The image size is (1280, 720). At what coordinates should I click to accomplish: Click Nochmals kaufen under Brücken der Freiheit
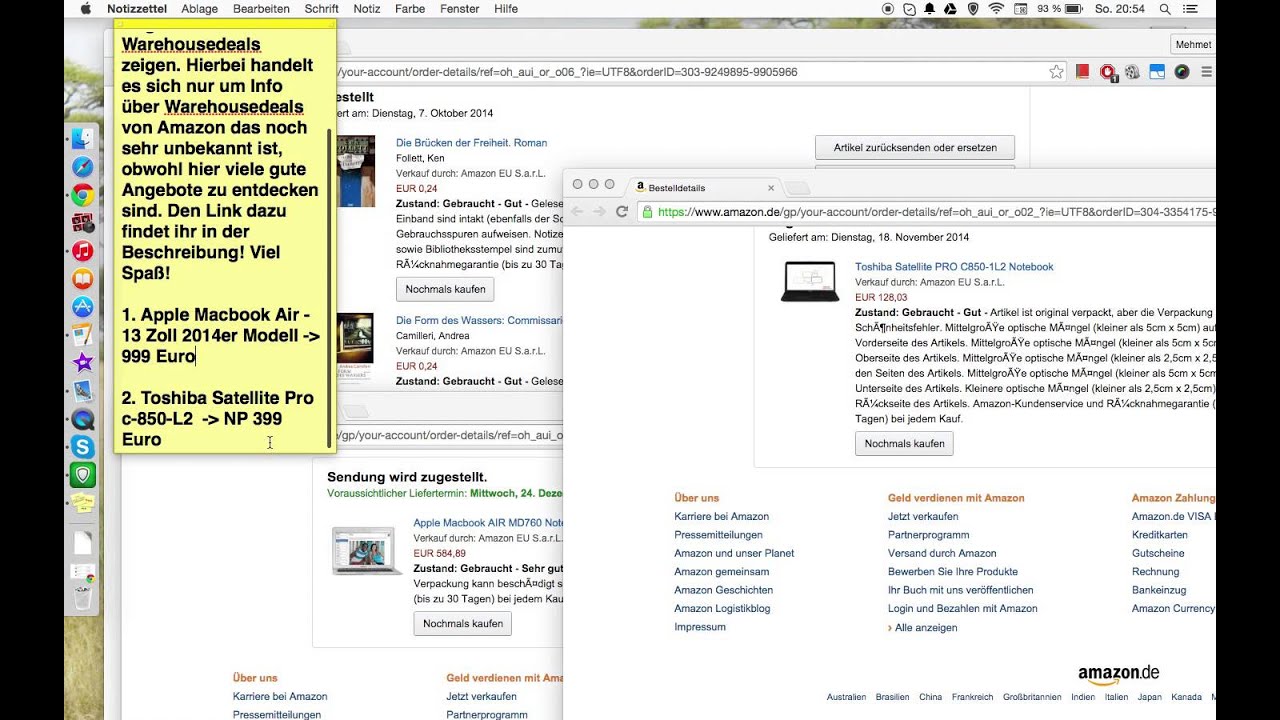tap(445, 289)
